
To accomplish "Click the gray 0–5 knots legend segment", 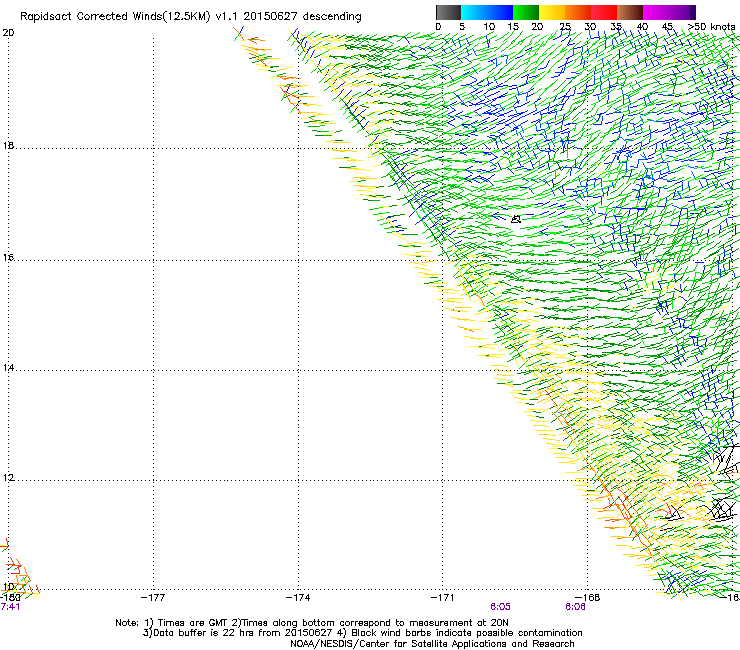I will pyautogui.click(x=448, y=12).
